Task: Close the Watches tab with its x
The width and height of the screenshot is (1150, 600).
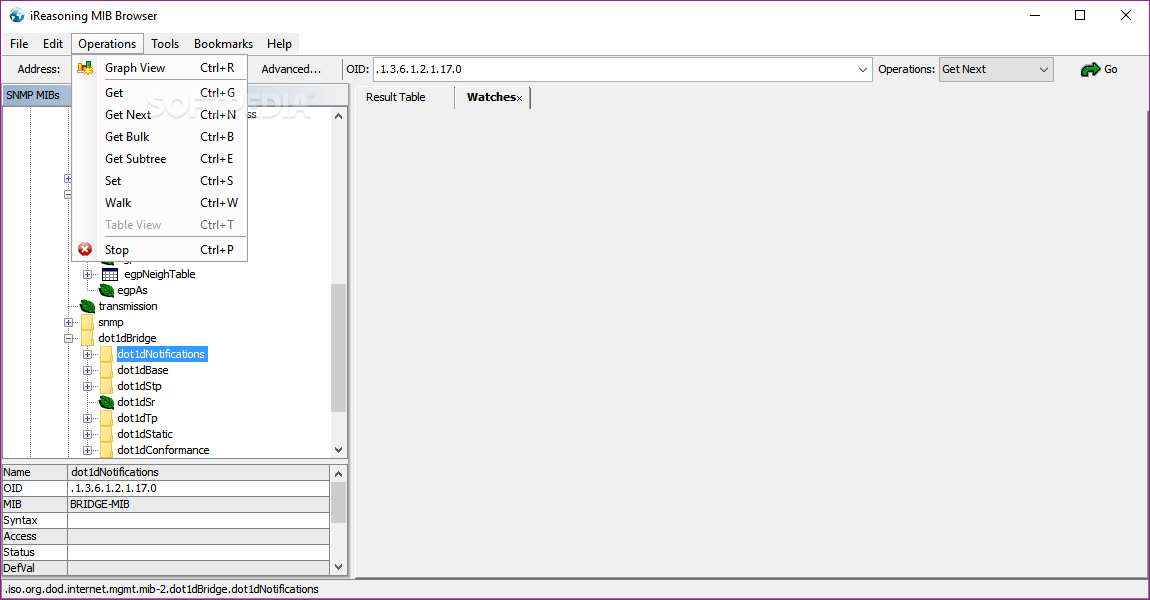Action: click(x=519, y=98)
